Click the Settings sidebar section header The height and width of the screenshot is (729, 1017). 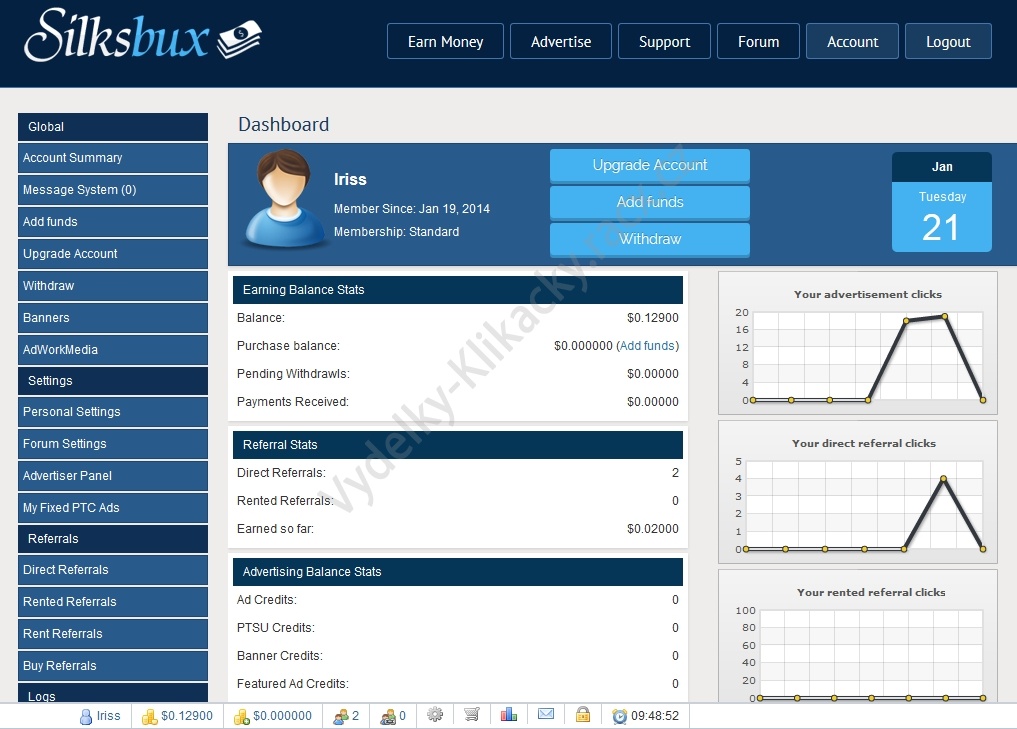pyautogui.click(x=113, y=381)
